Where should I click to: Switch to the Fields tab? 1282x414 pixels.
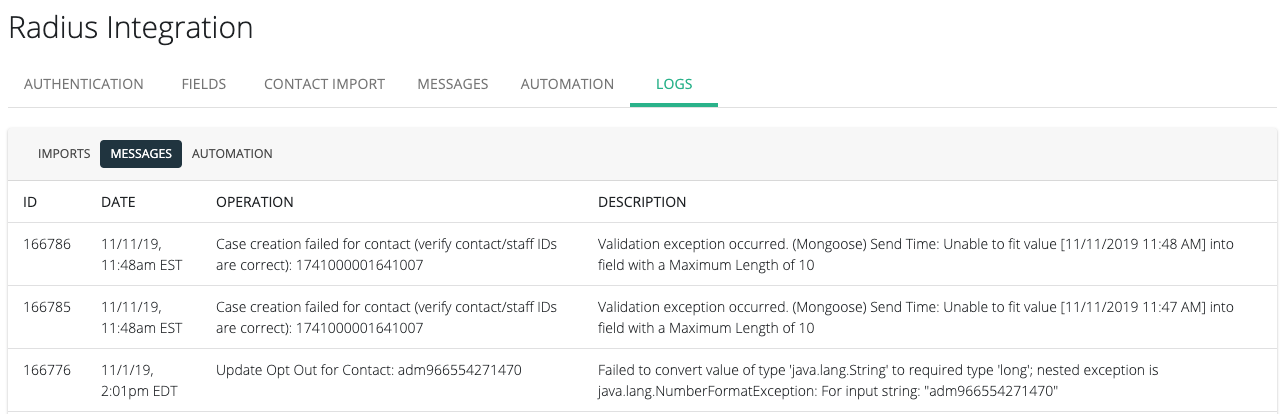coord(204,84)
